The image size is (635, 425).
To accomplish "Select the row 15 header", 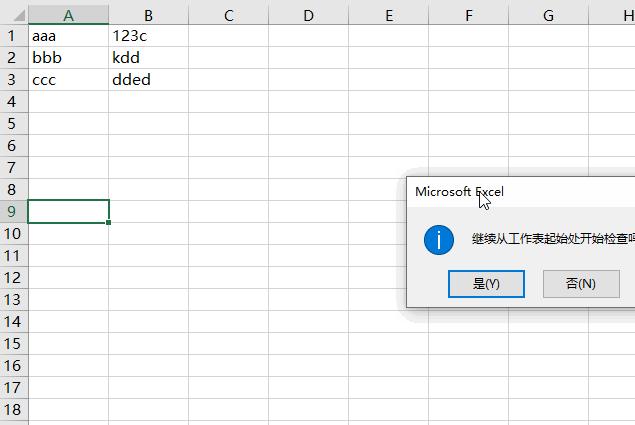I will tap(13, 343).
